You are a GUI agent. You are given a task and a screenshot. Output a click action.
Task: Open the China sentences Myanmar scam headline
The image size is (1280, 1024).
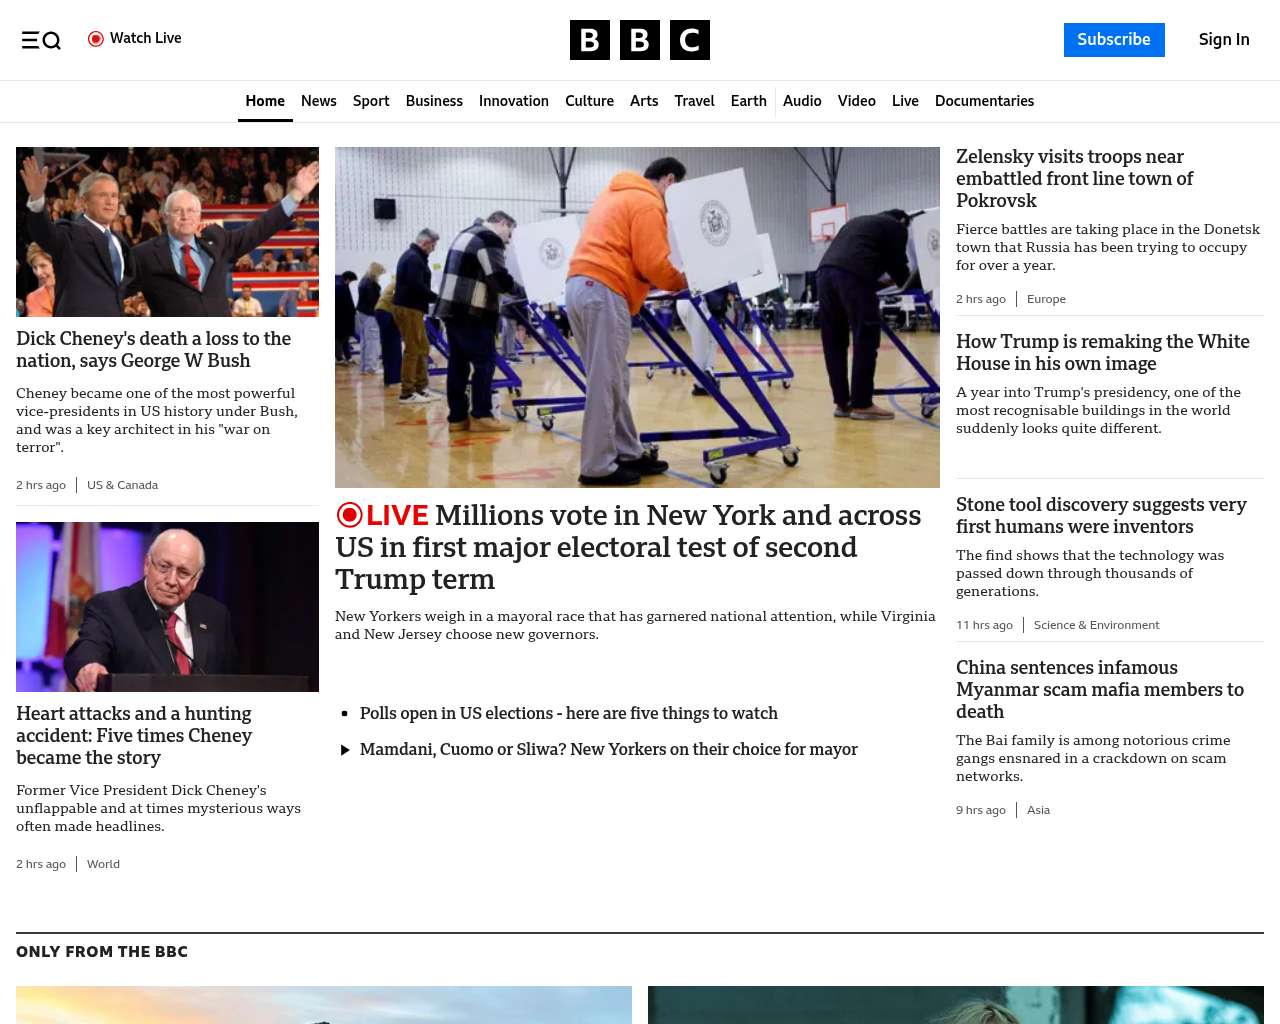[x=1099, y=689]
